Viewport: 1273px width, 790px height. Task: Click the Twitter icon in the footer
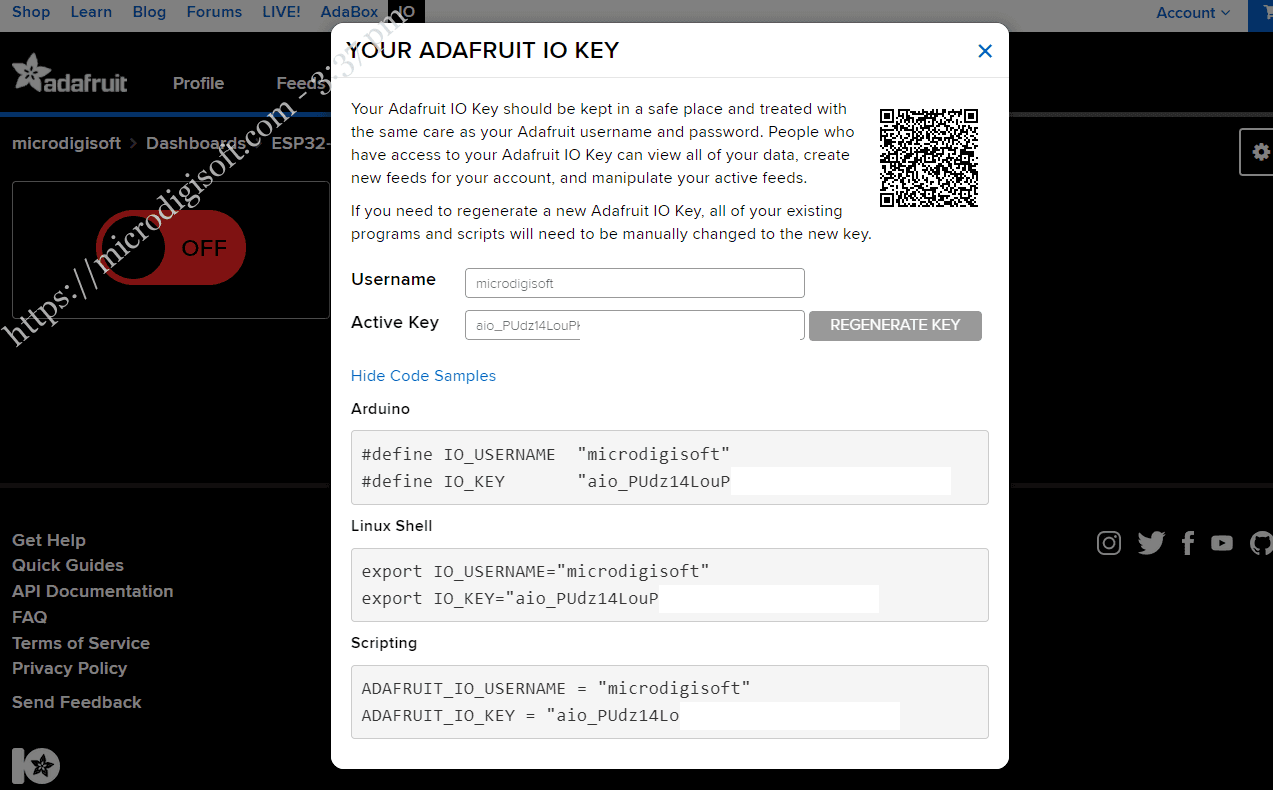pyautogui.click(x=1150, y=543)
